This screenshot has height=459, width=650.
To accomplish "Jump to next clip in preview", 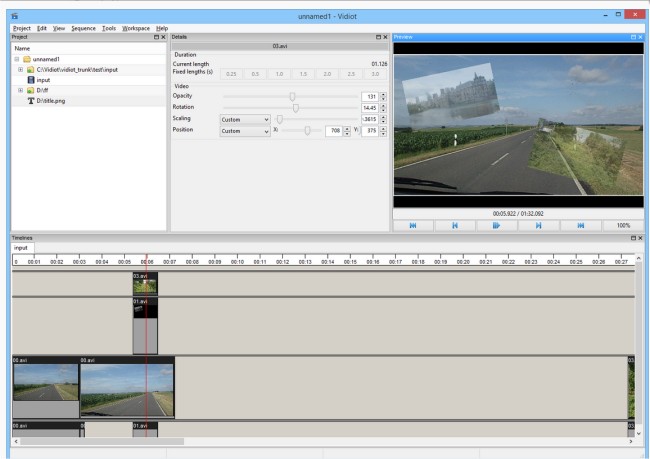I will 539,226.
